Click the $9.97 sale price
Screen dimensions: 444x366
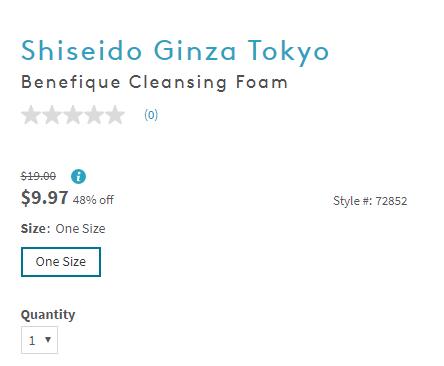45,198
